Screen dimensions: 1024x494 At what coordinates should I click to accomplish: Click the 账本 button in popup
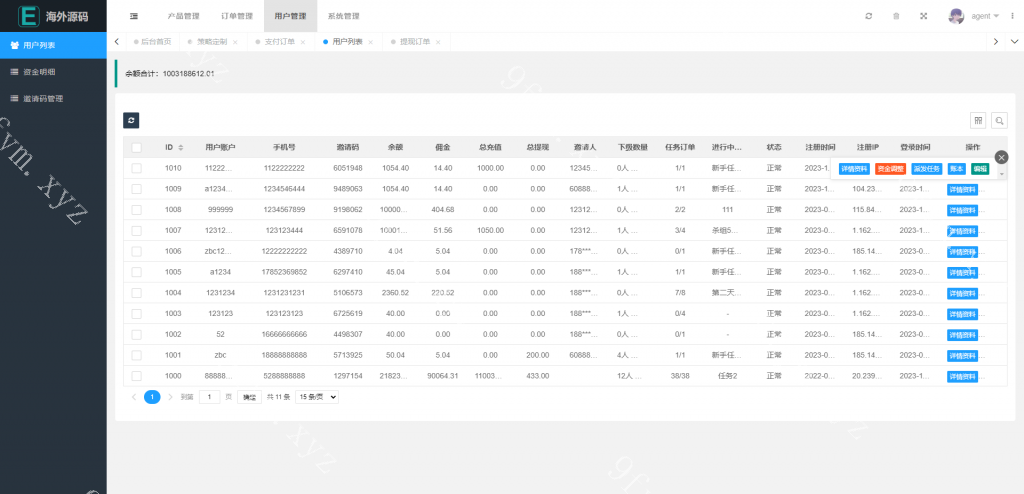click(957, 169)
